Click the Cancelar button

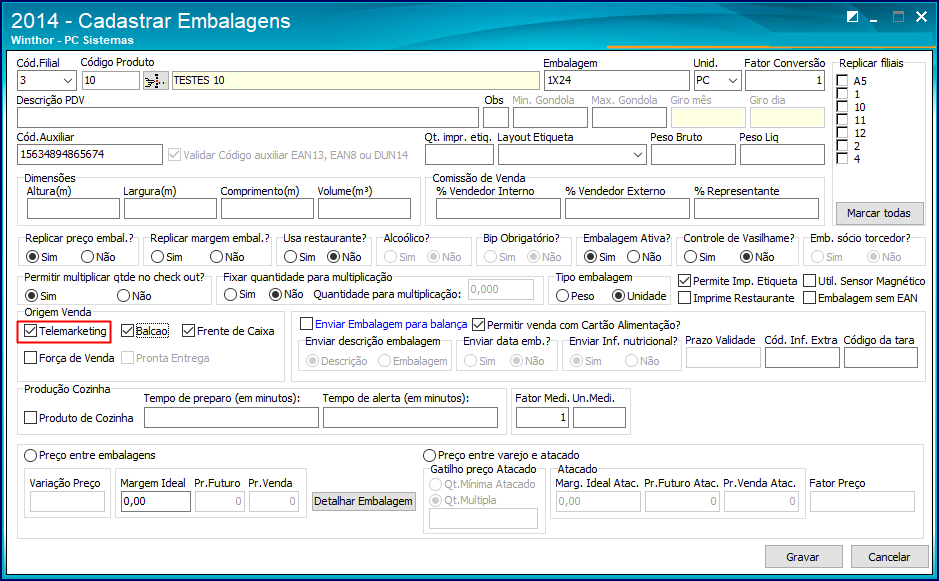[x=889, y=557]
